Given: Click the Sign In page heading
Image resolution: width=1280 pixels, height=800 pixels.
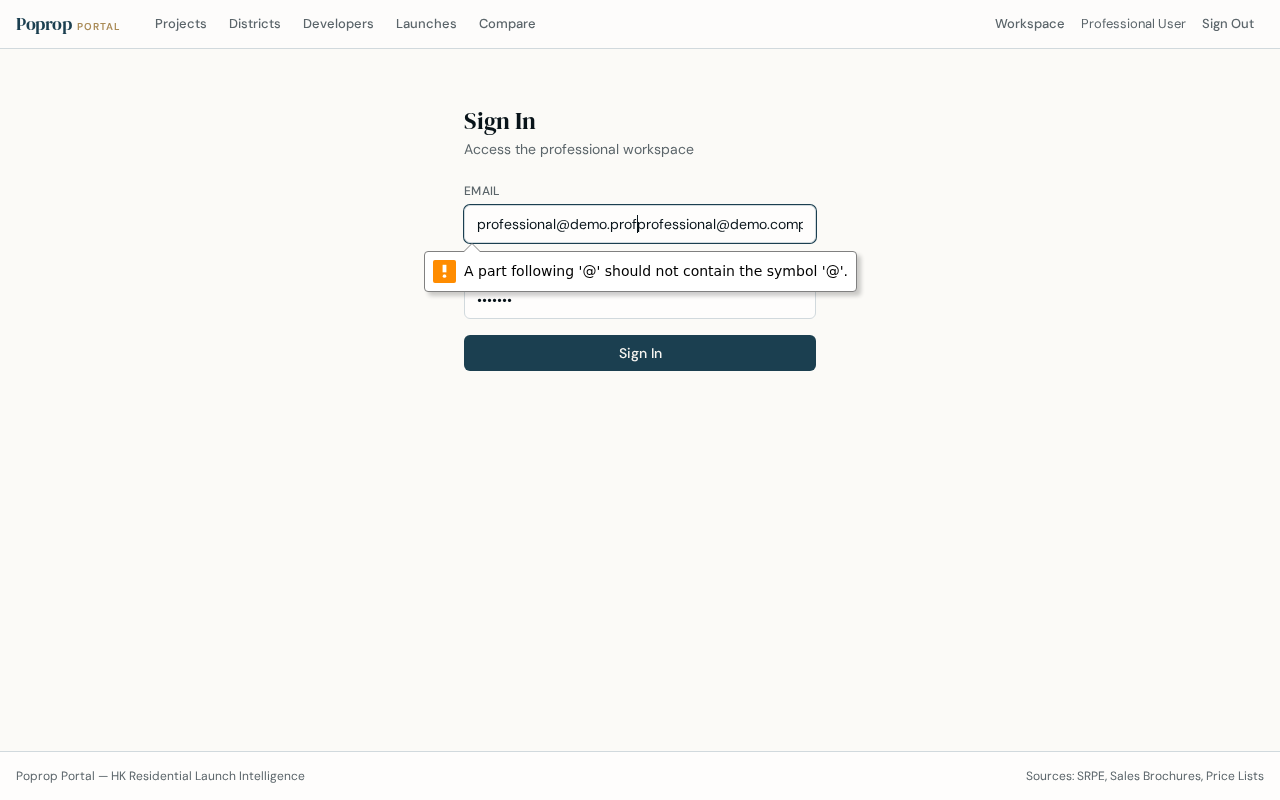Looking at the screenshot, I should [500, 121].
